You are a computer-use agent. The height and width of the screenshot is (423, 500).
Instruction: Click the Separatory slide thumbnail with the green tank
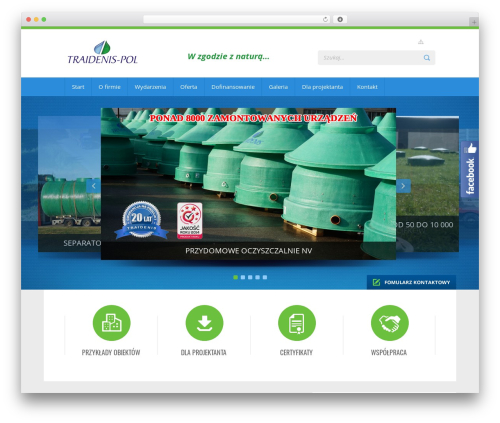(69, 184)
